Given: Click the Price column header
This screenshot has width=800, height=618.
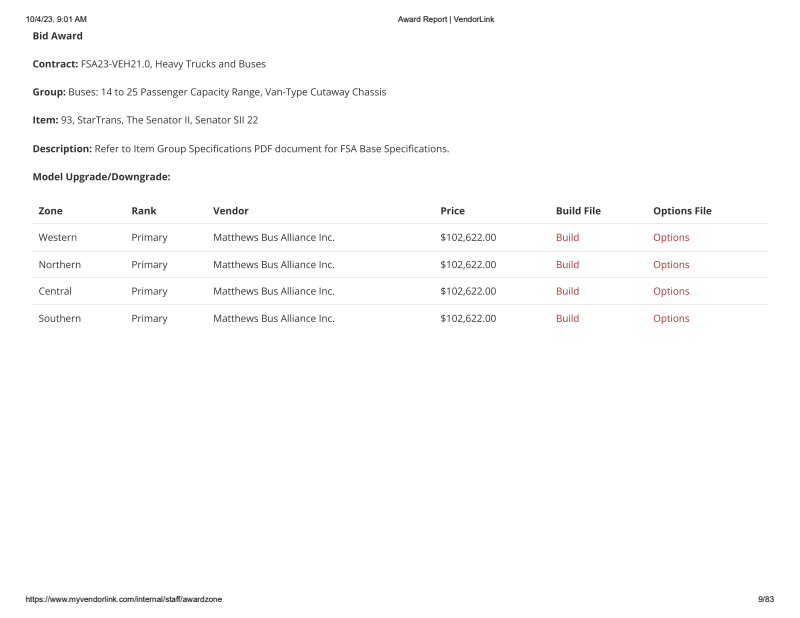Looking at the screenshot, I should (x=452, y=211).
